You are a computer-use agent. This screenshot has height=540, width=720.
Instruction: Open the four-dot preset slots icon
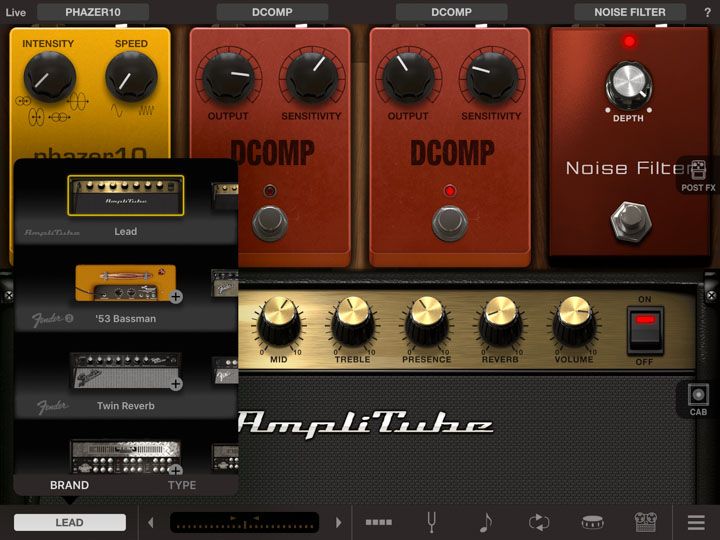pos(379,522)
